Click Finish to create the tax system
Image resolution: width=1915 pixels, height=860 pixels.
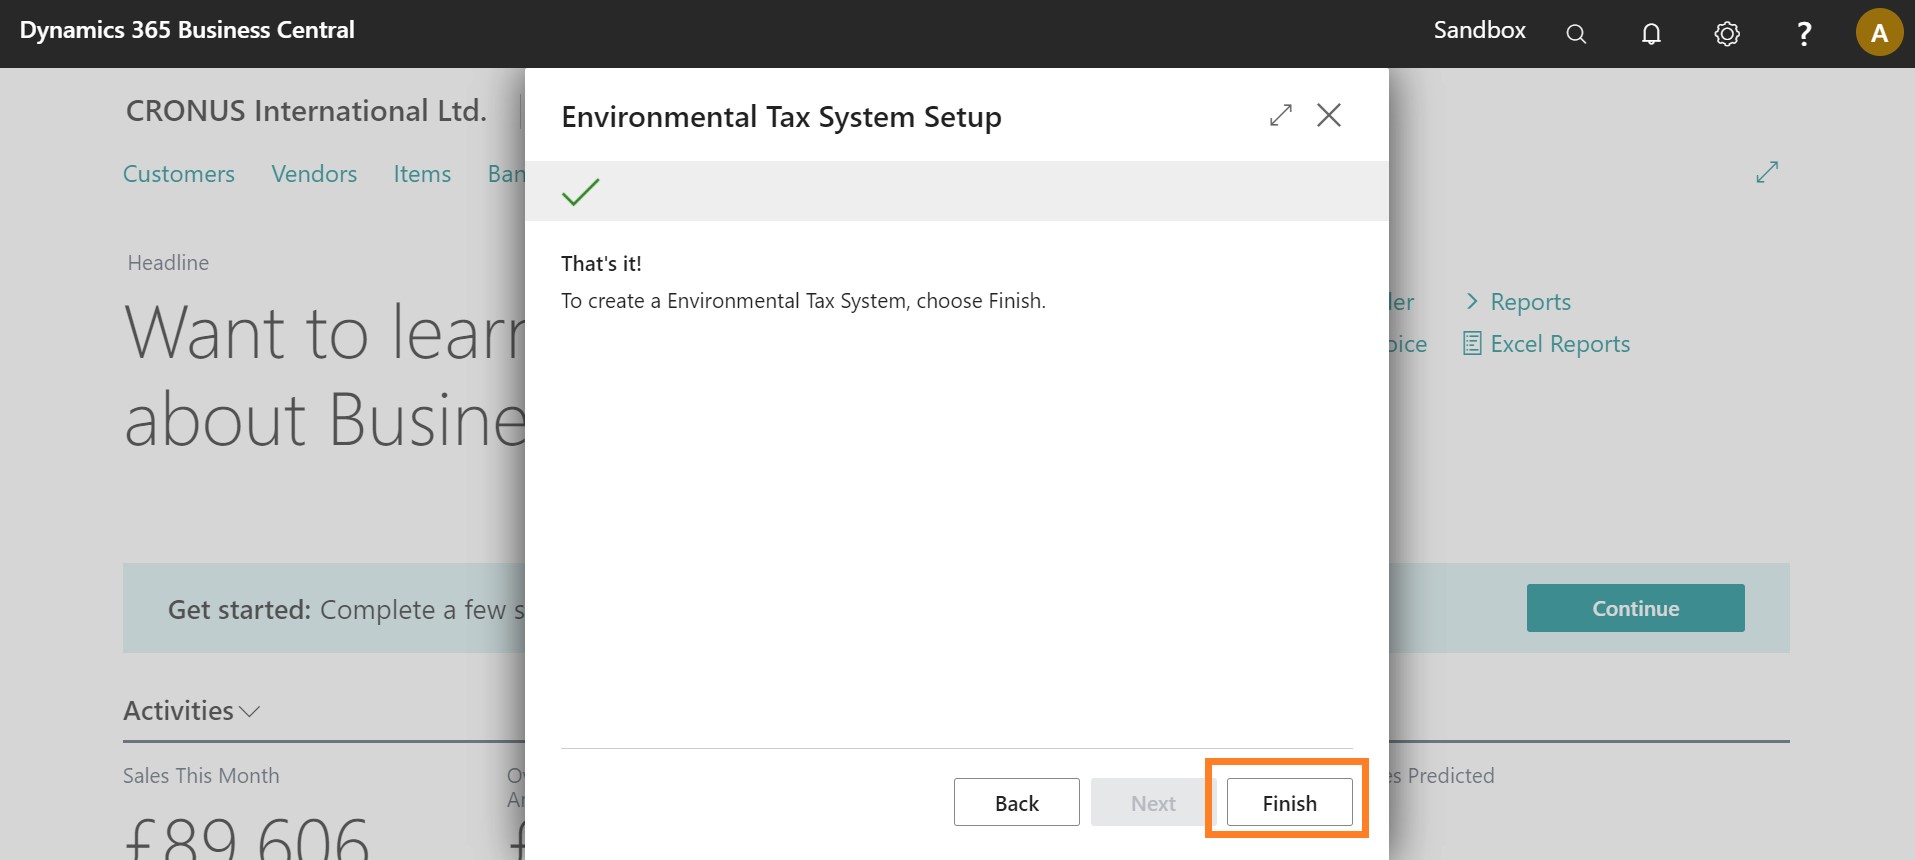point(1289,803)
